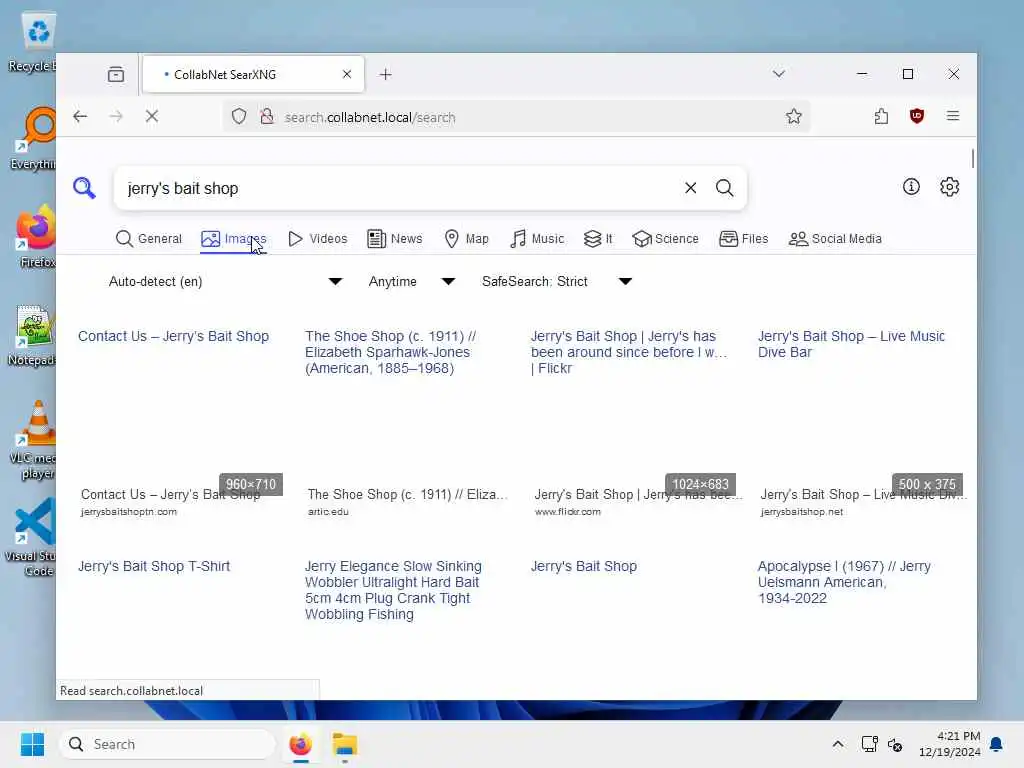Screen dimensions: 1024x768
Task: Open recent browsing tab view
Action: point(116,74)
